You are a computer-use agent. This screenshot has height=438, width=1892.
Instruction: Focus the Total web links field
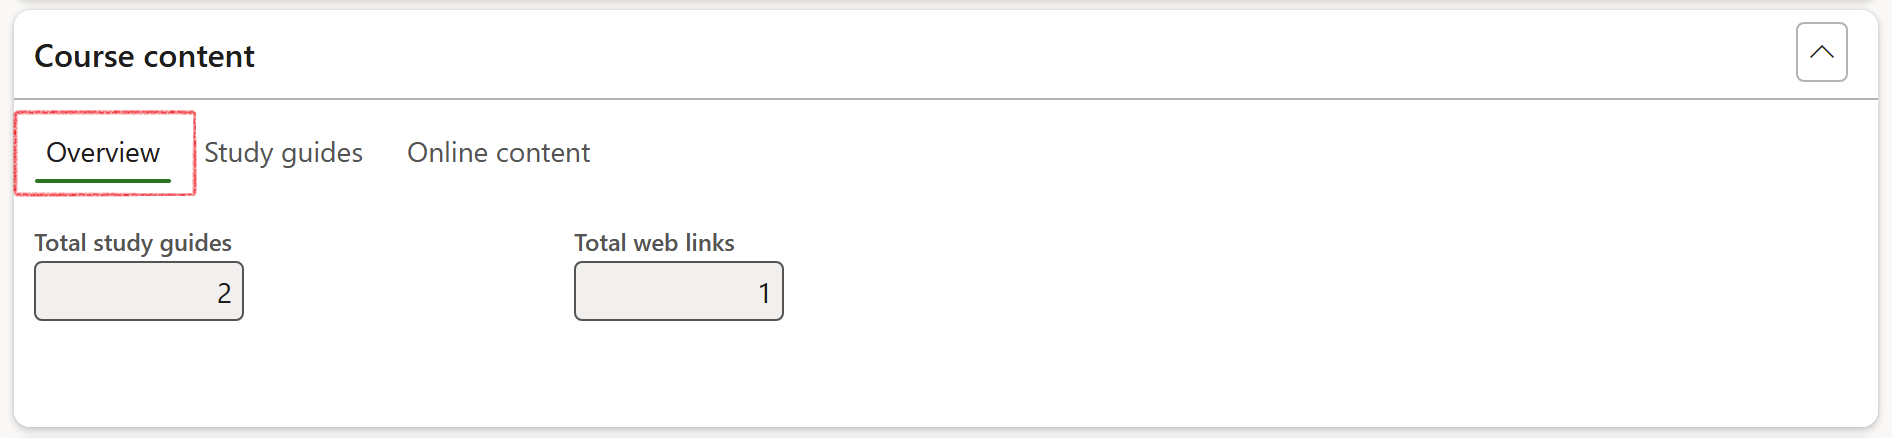(x=678, y=291)
